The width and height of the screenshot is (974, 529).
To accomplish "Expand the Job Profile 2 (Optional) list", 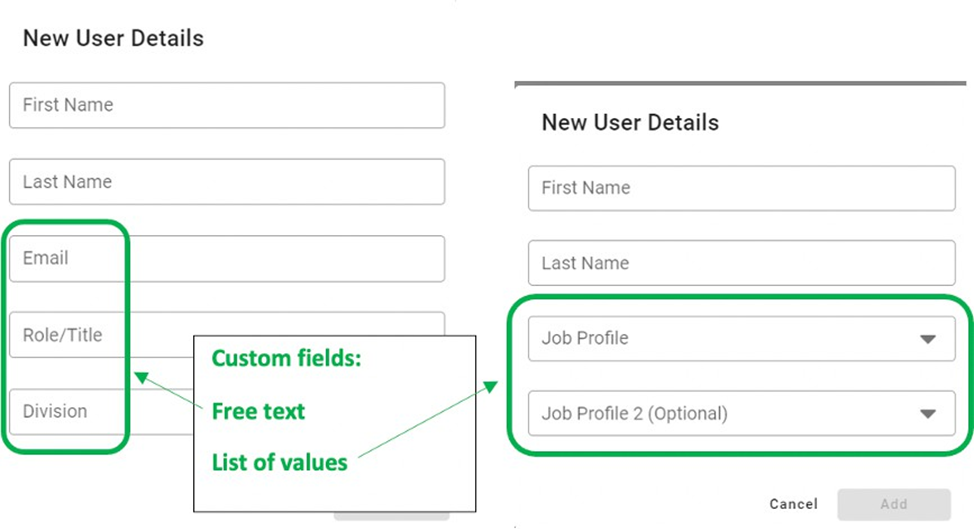I will coord(720,413).
